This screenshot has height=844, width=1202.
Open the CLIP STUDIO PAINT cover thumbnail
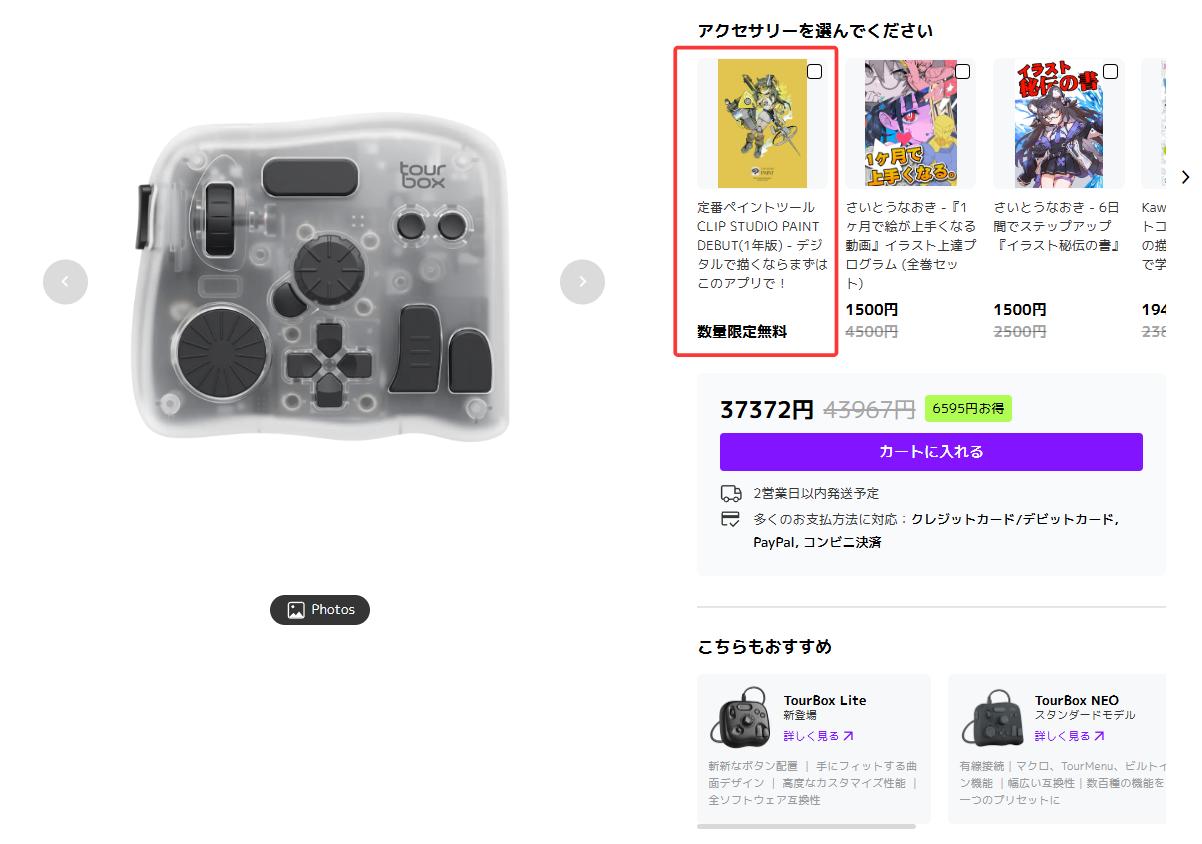[762, 123]
